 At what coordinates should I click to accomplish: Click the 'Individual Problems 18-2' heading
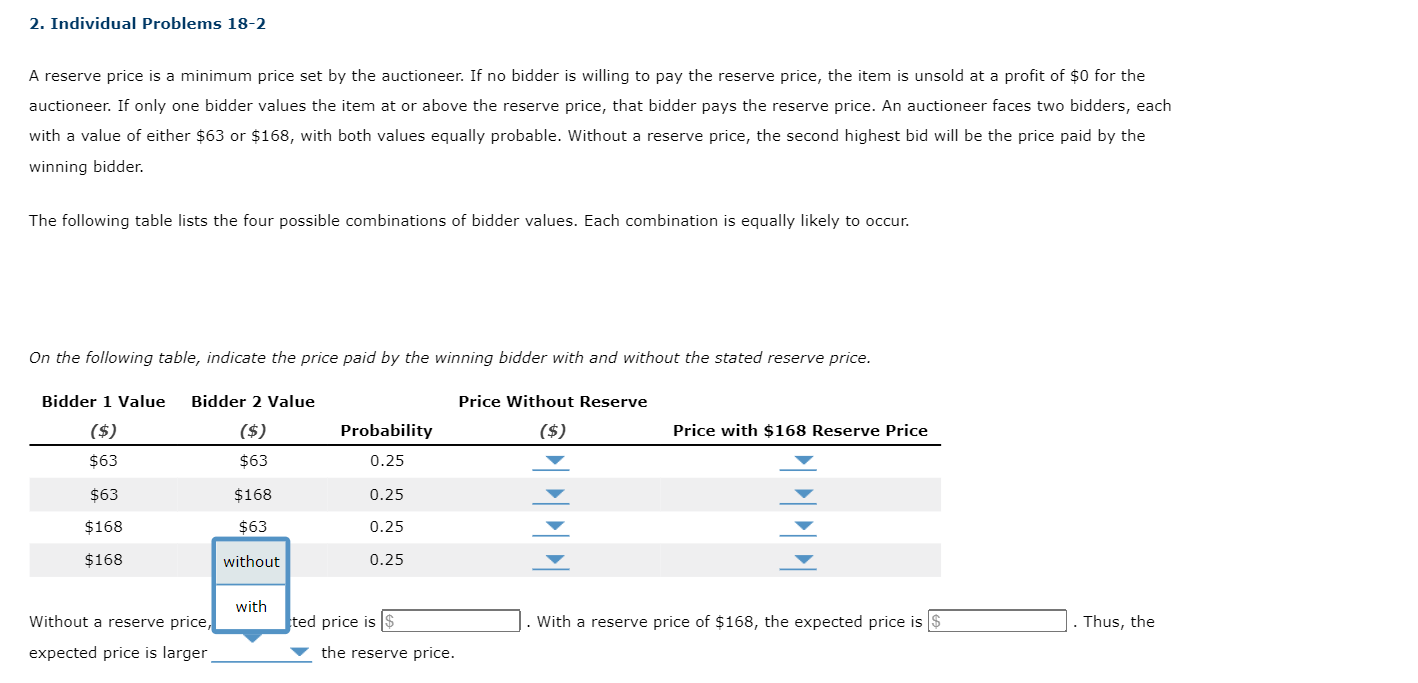coord(147,23)
